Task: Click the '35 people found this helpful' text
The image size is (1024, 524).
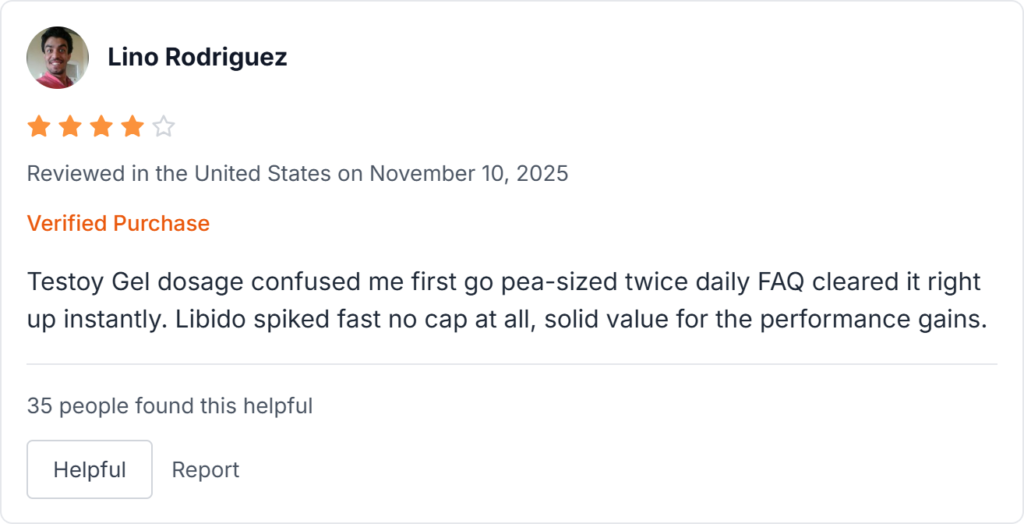Action: (x=170, y=406)
